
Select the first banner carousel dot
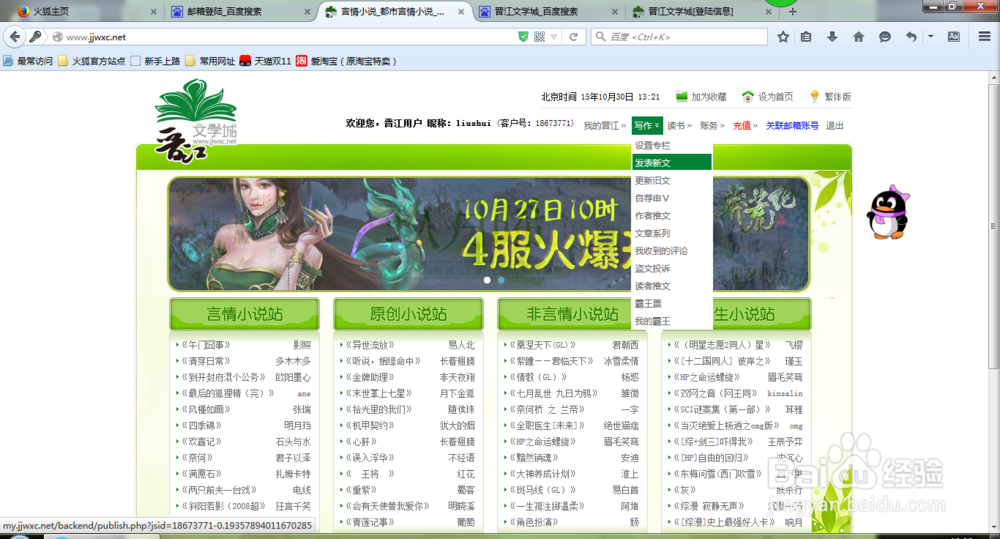tap(487, 280)
